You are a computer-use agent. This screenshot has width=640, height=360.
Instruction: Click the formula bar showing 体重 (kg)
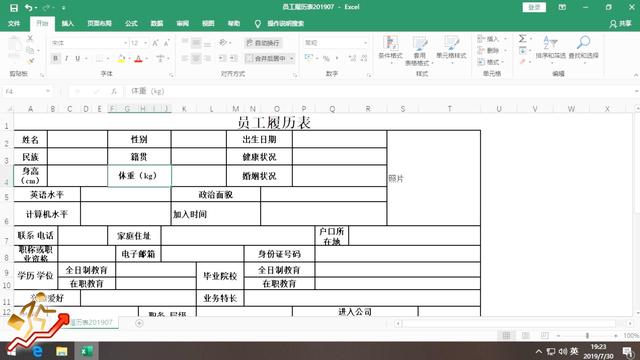pyautogui.click(x=380, y=91)
